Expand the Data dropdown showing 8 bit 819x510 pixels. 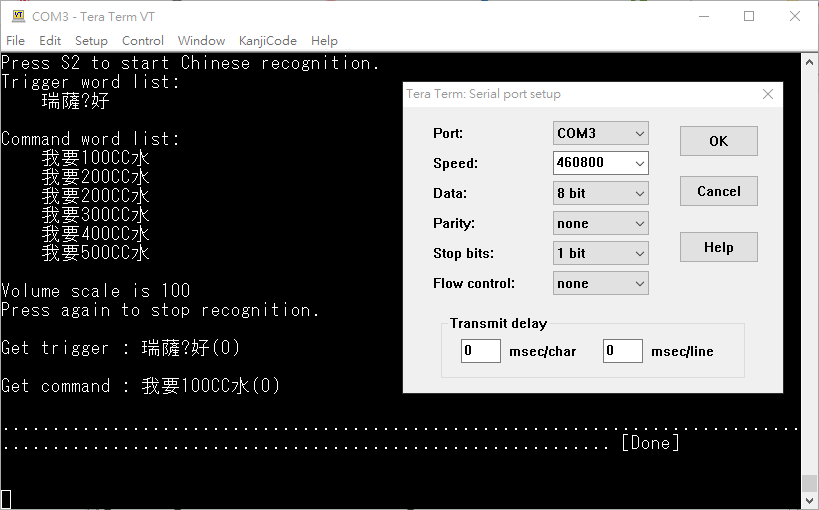601,193
